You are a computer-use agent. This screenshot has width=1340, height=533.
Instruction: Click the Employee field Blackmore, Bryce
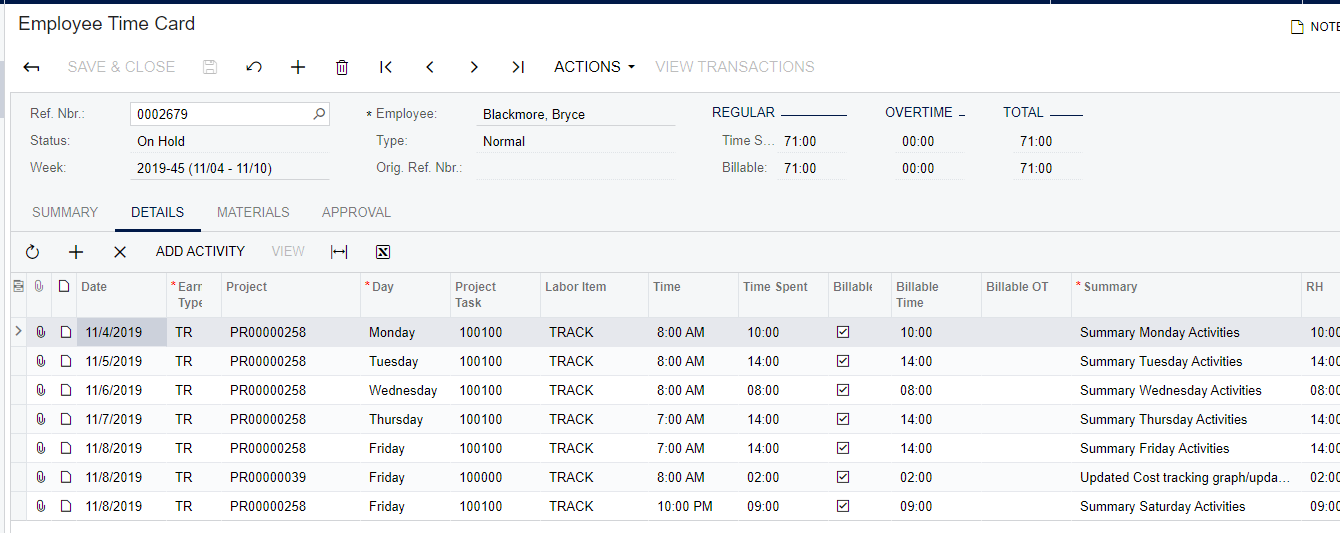click(x=576, y=114)
